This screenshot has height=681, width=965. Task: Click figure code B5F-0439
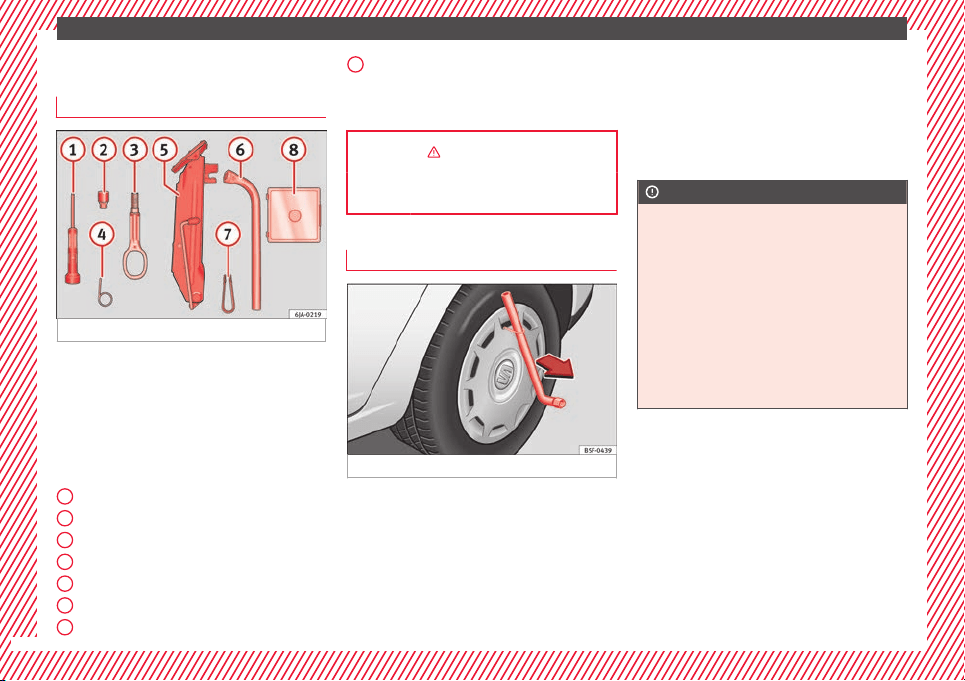coord(598,450)
